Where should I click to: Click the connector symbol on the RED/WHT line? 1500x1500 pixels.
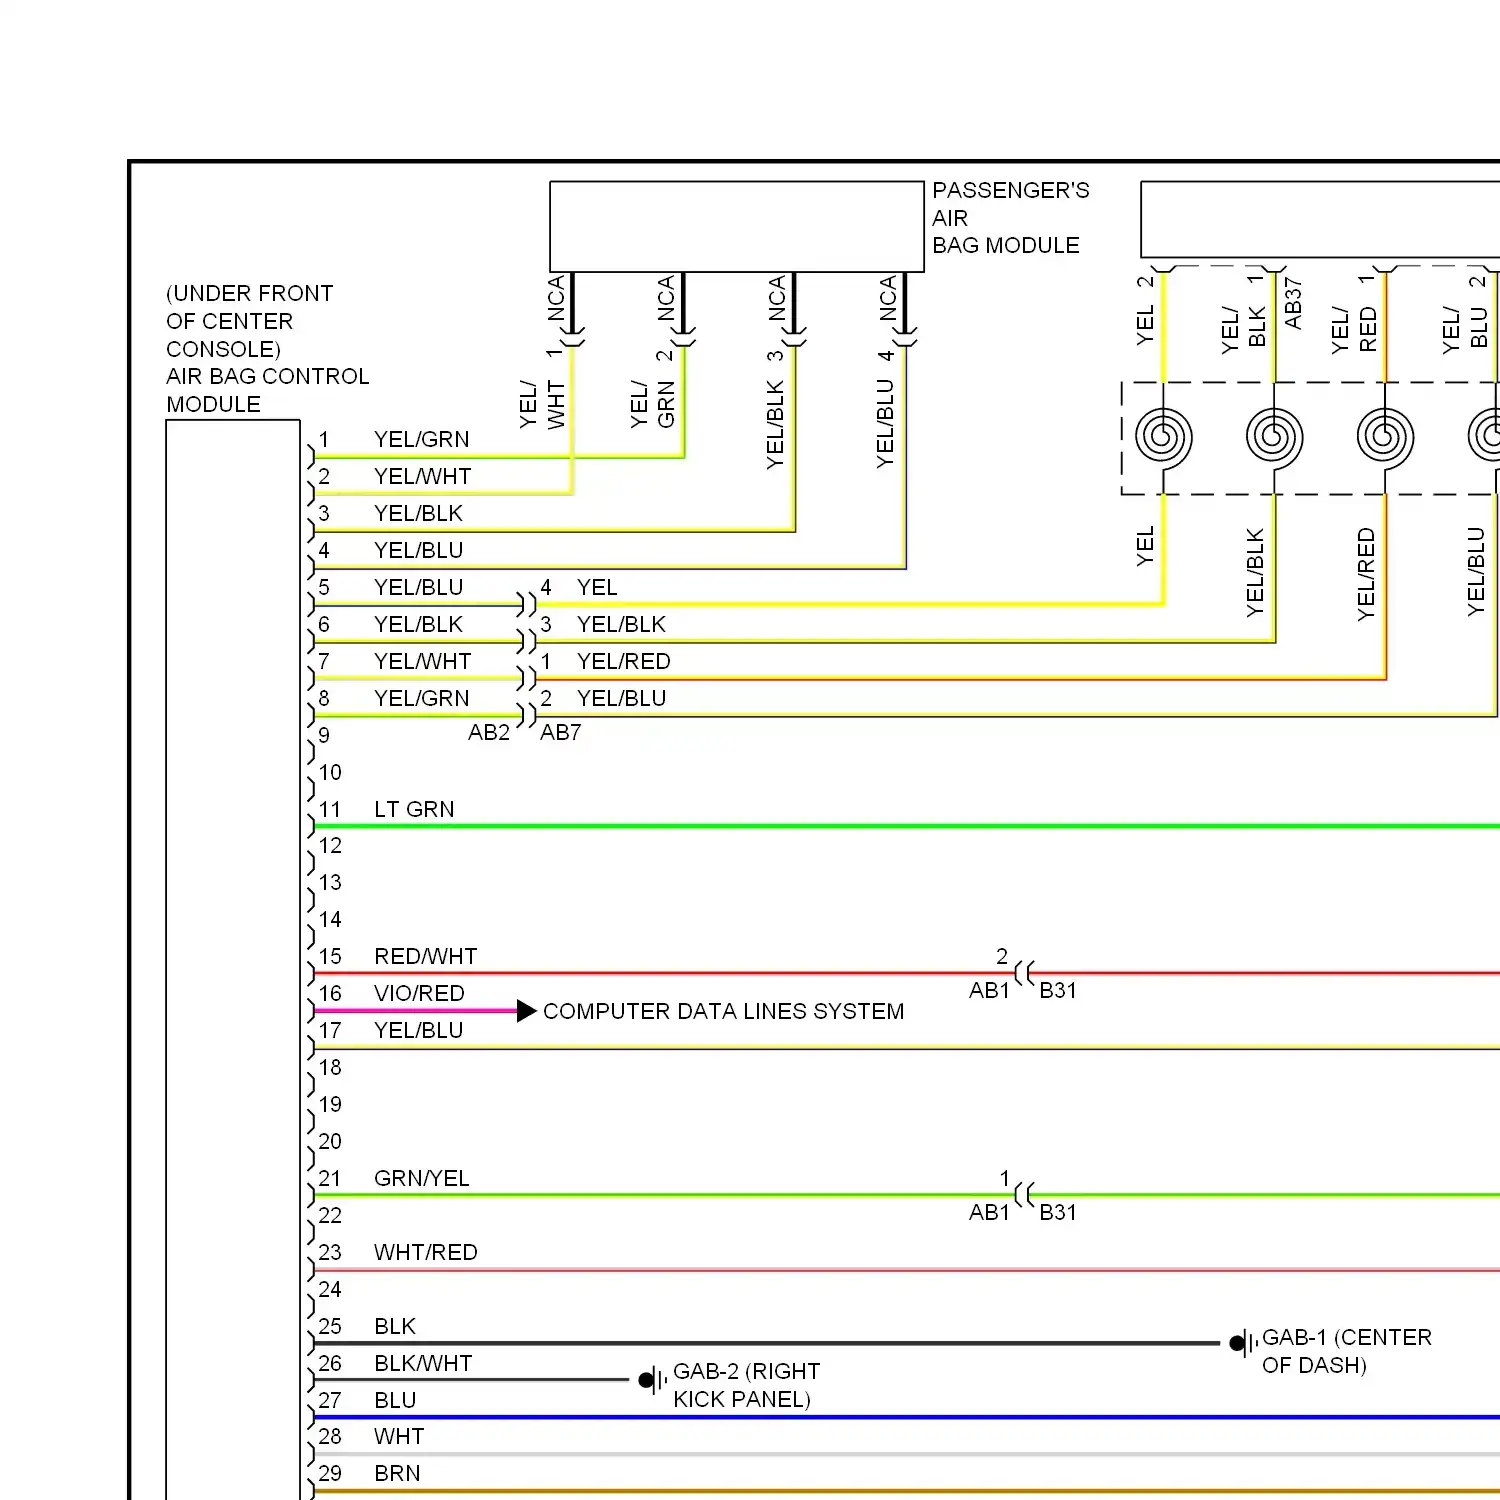1024,972
